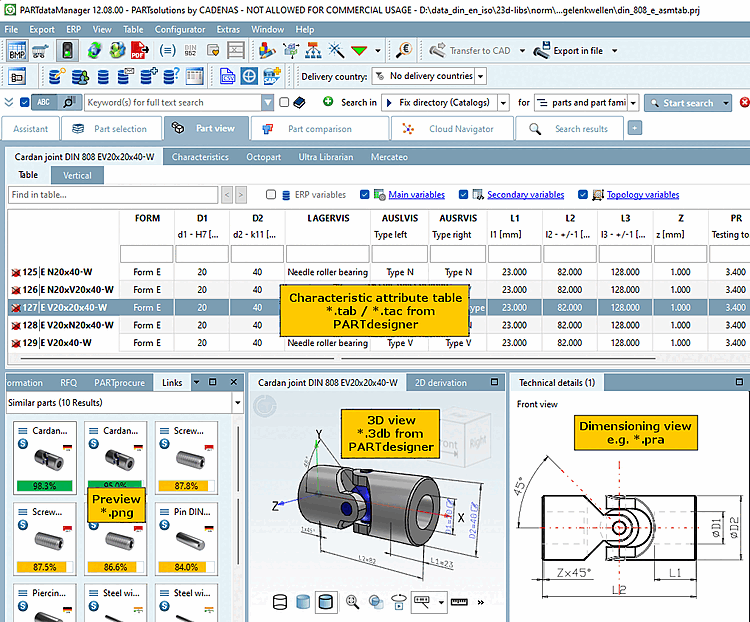Viewport: 750px width, 622px height.
Task: Click the PDF datasheet icon
Action: pos(138,51)
